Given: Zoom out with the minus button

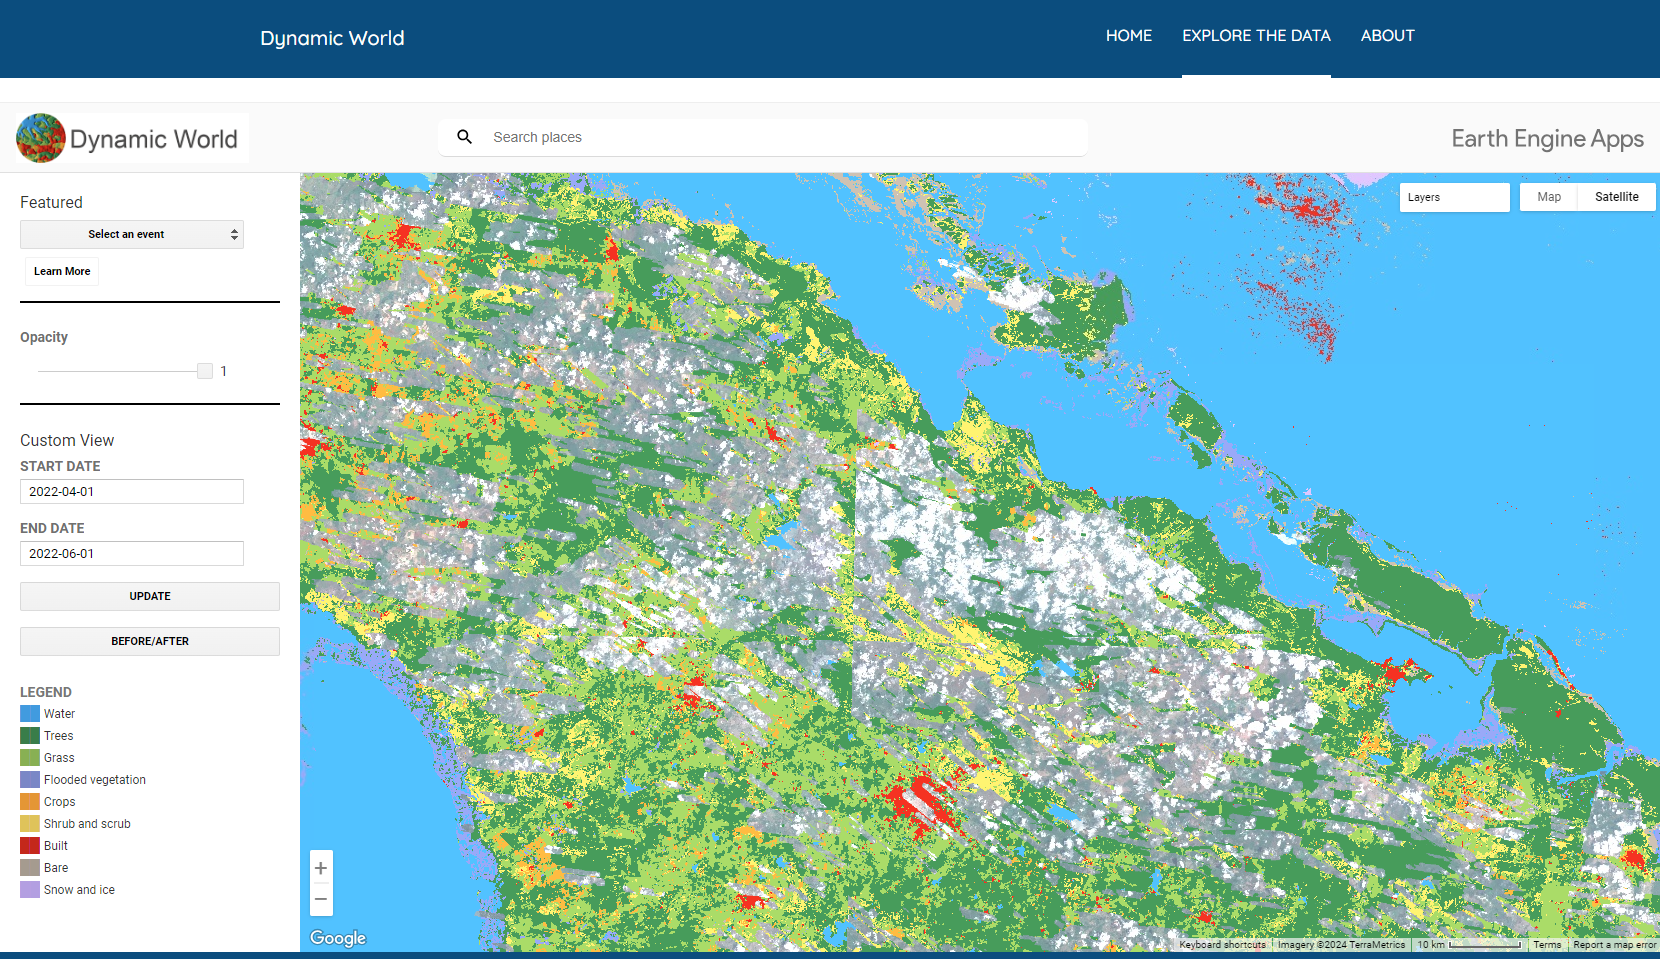Looking at the screenshot, I should [x=321, y=899].
